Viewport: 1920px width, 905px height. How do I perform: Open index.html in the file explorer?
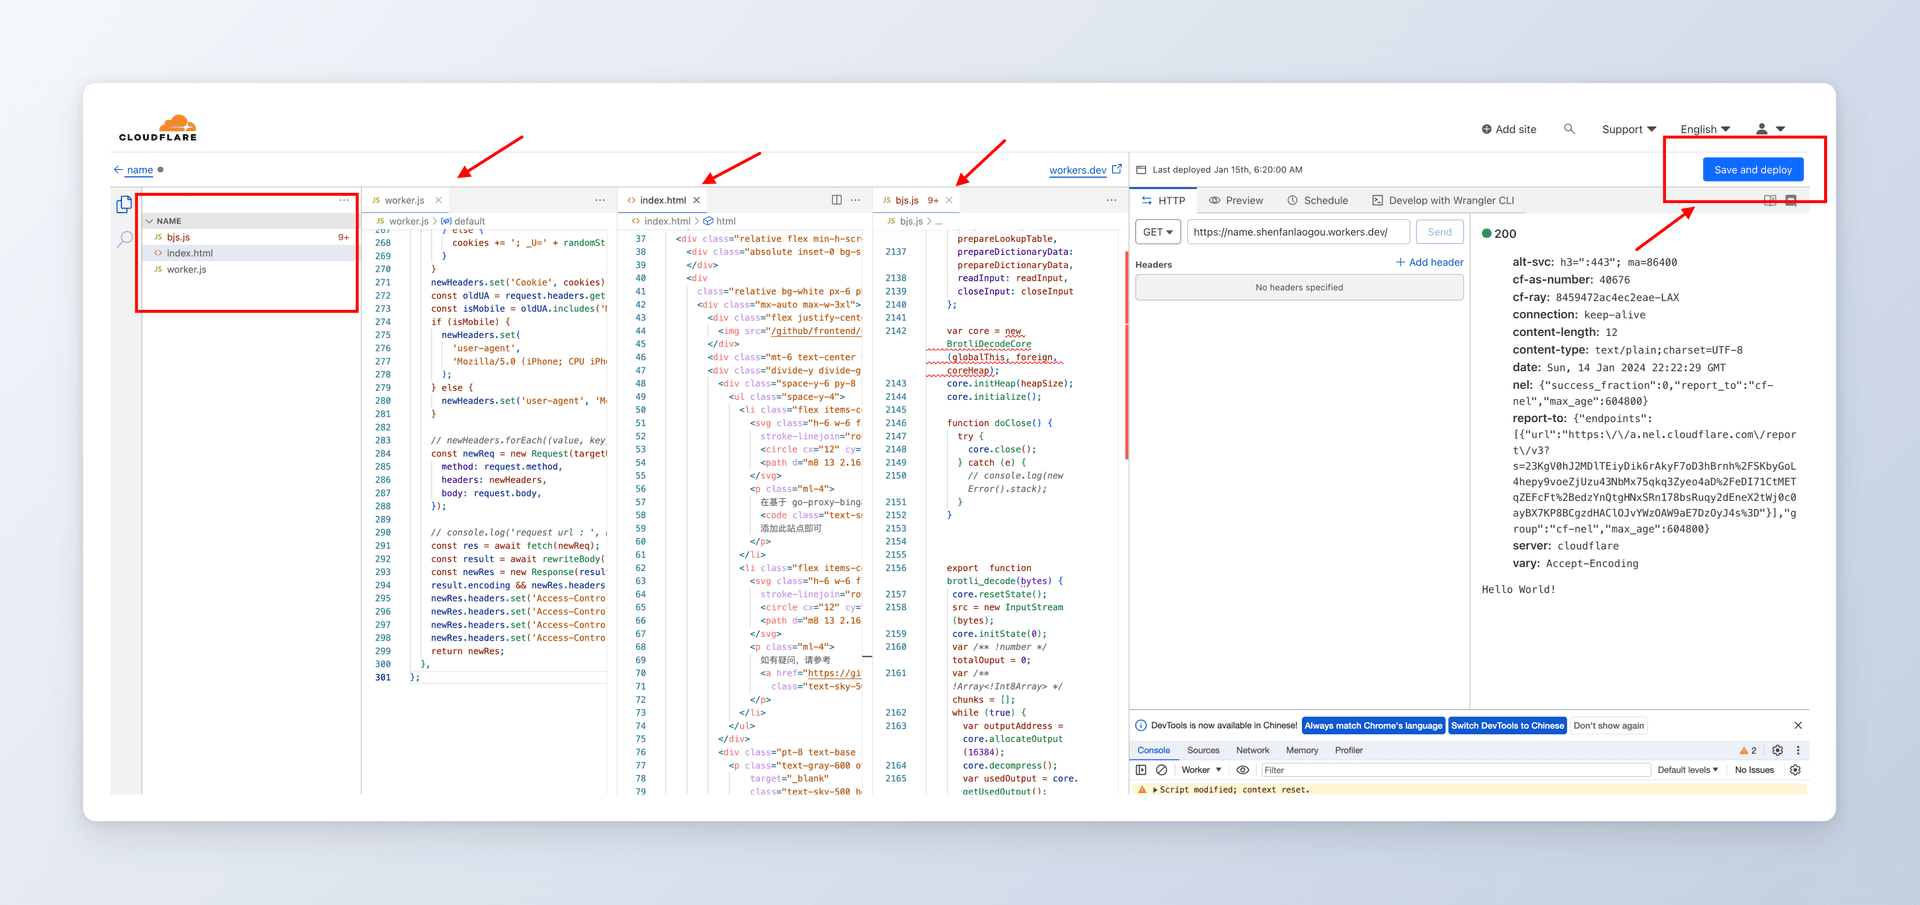pos(250,253)
